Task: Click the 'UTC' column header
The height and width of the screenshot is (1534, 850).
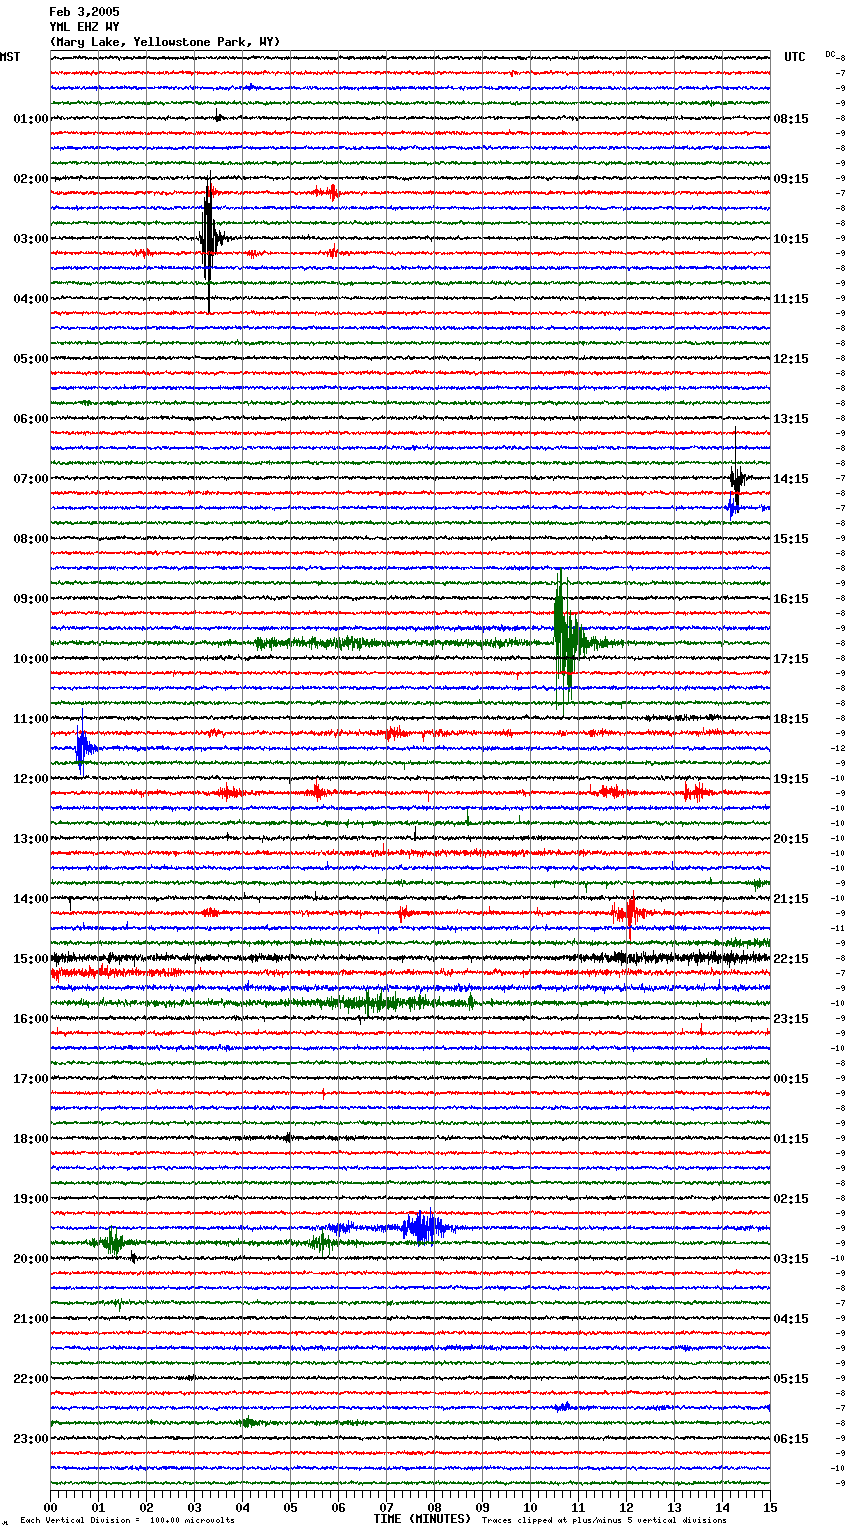Action: (x=795, y=57)
